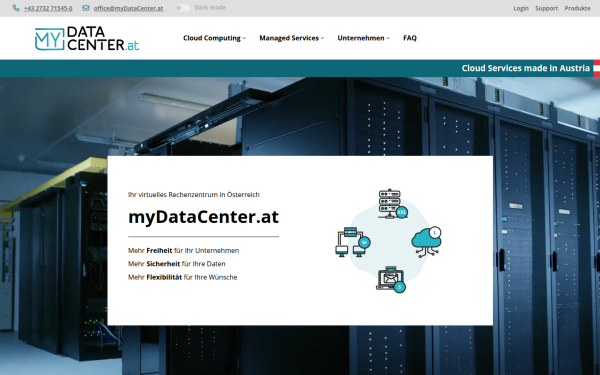Select the L cloud icon

(426, 242)
